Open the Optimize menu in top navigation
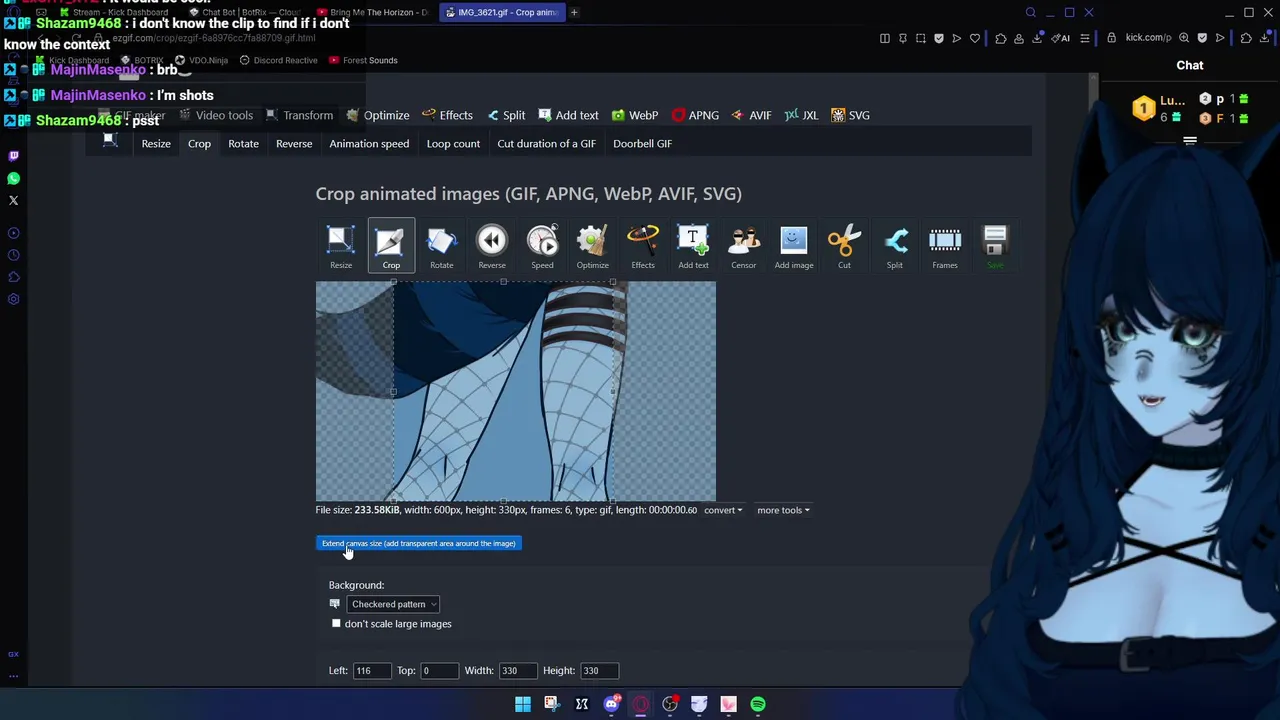 [378, 115]
